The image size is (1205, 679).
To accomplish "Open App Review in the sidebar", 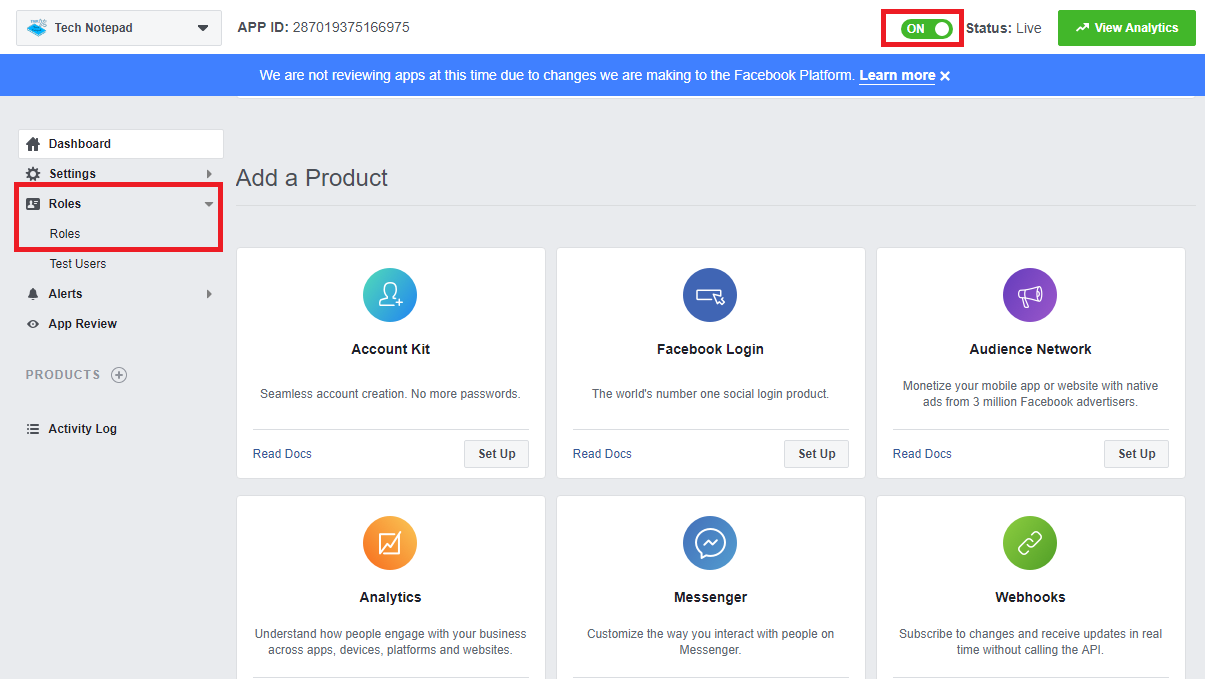I will (x=83, y=324).
